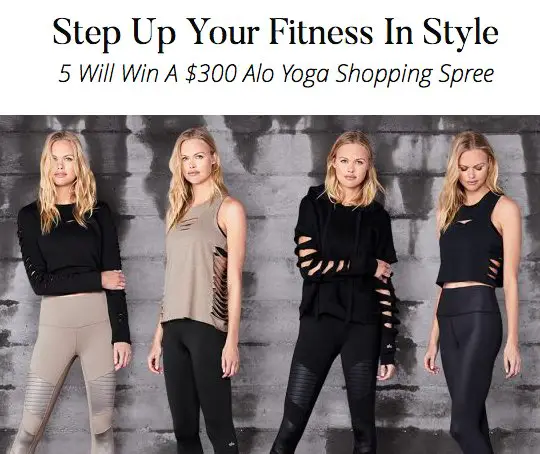The width and height of the screenshot is (540, 454).
Task: Click the words "Alo Yoga" in the subtitle
Action: point(285,74)
